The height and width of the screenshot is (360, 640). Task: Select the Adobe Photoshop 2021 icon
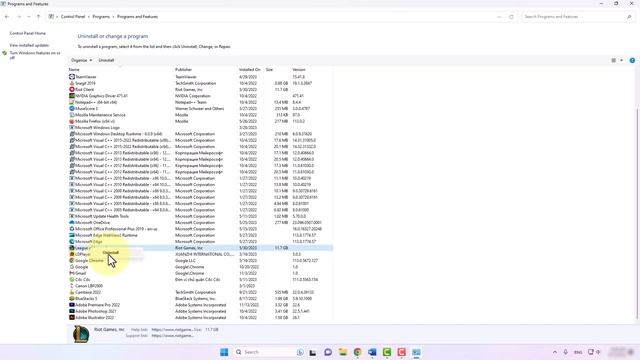[72, 311]
